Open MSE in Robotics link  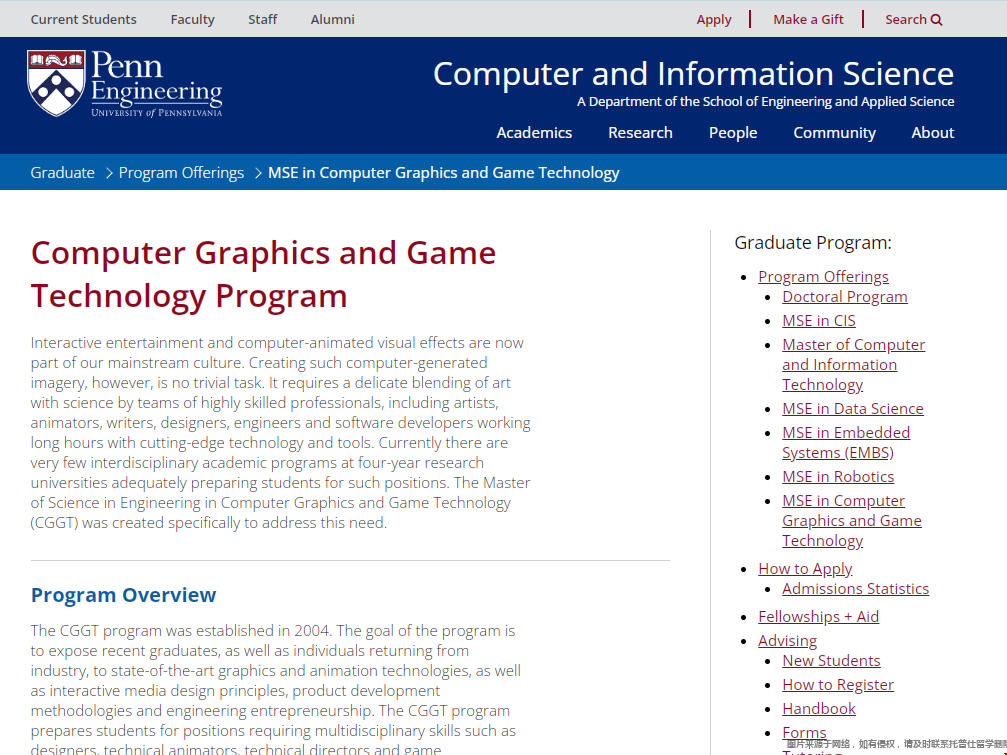click(838, 477)
